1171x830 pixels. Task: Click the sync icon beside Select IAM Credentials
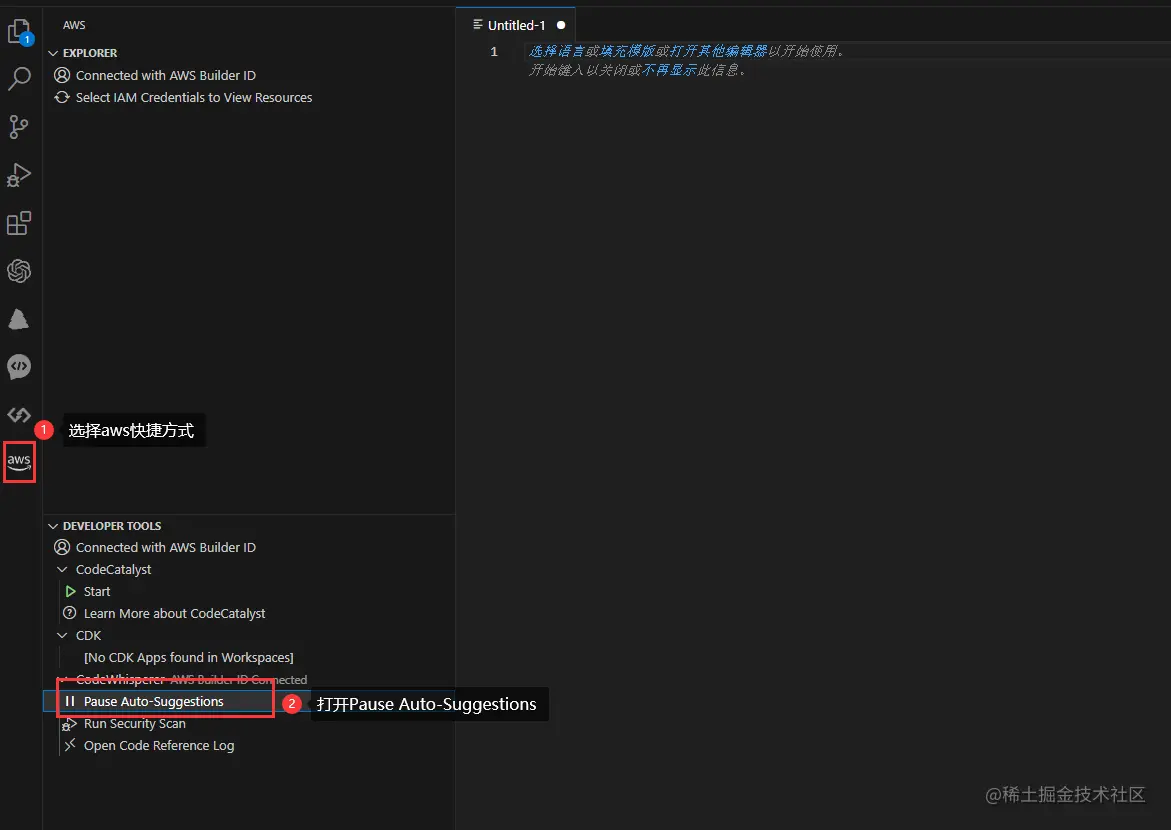point(62,97)
